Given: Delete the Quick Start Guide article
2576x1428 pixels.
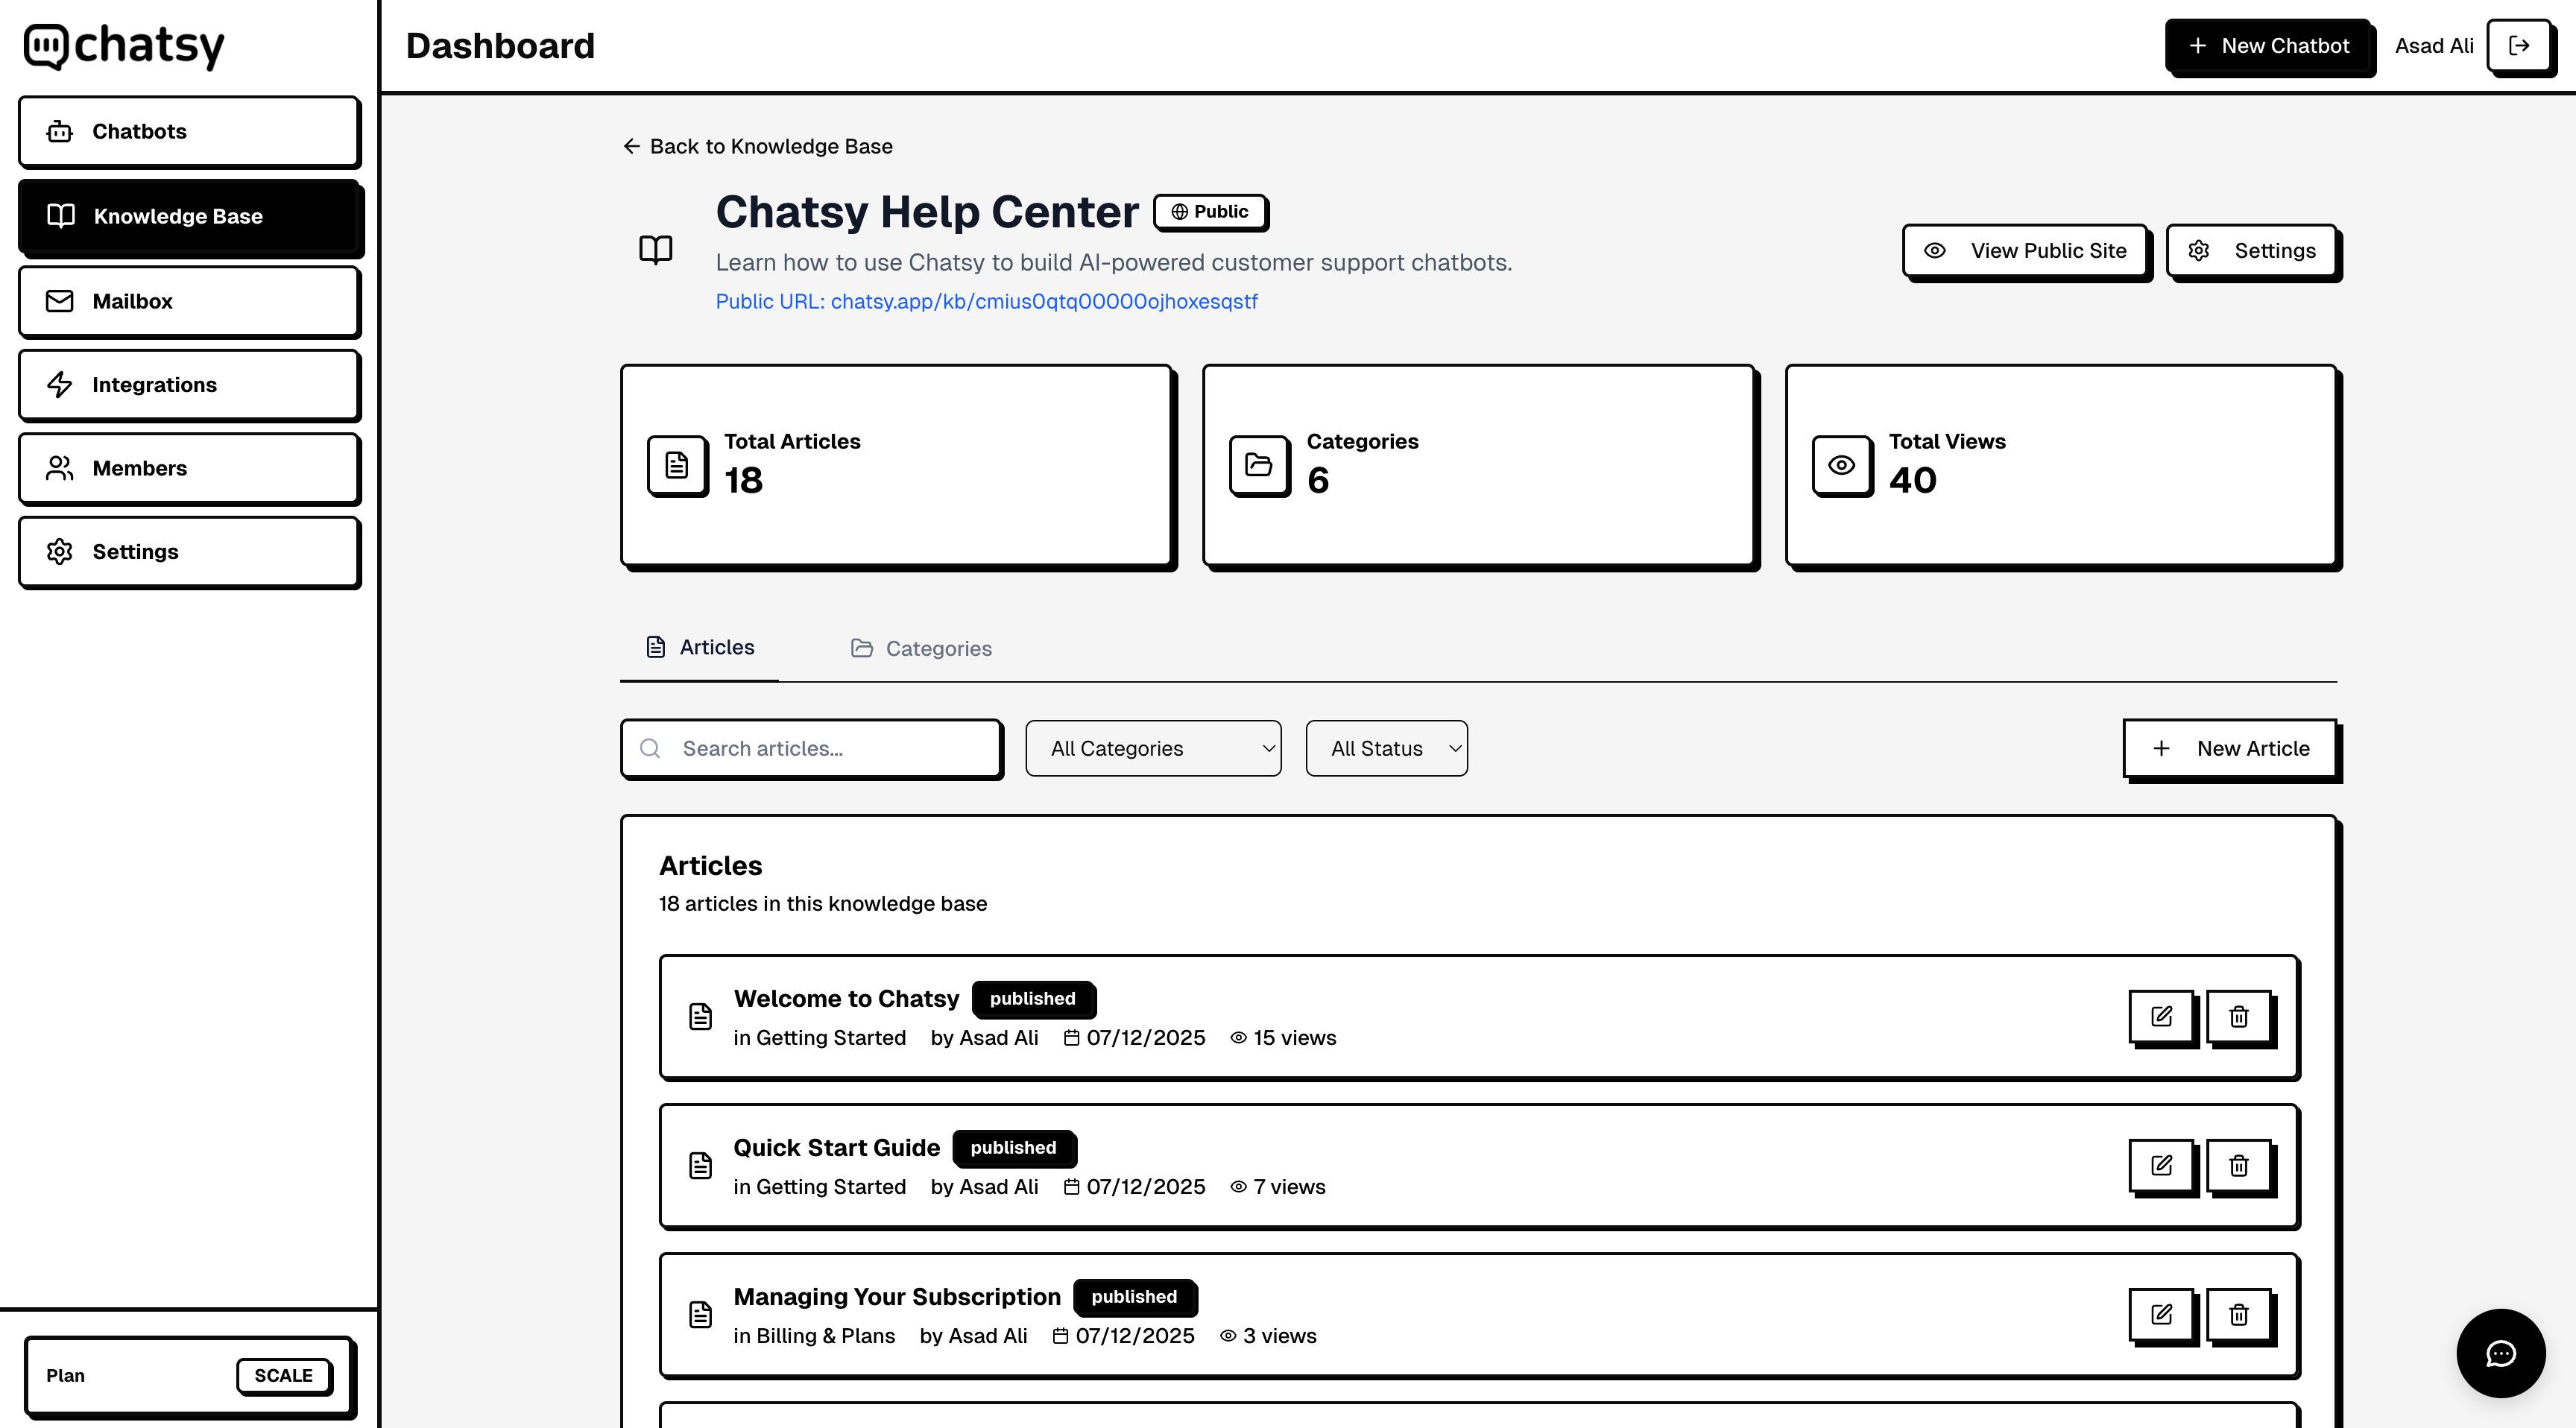Looking at the screenshot, I should (x=2239, y=1165).
